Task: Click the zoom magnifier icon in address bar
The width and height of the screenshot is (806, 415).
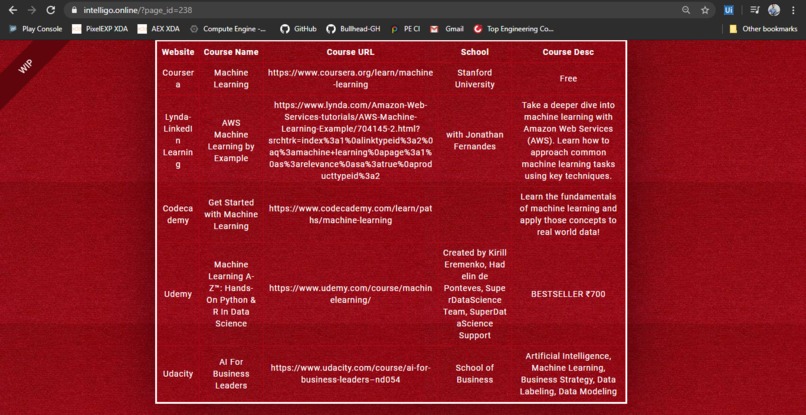Action: pyautogui.click(x=686, y=10)
